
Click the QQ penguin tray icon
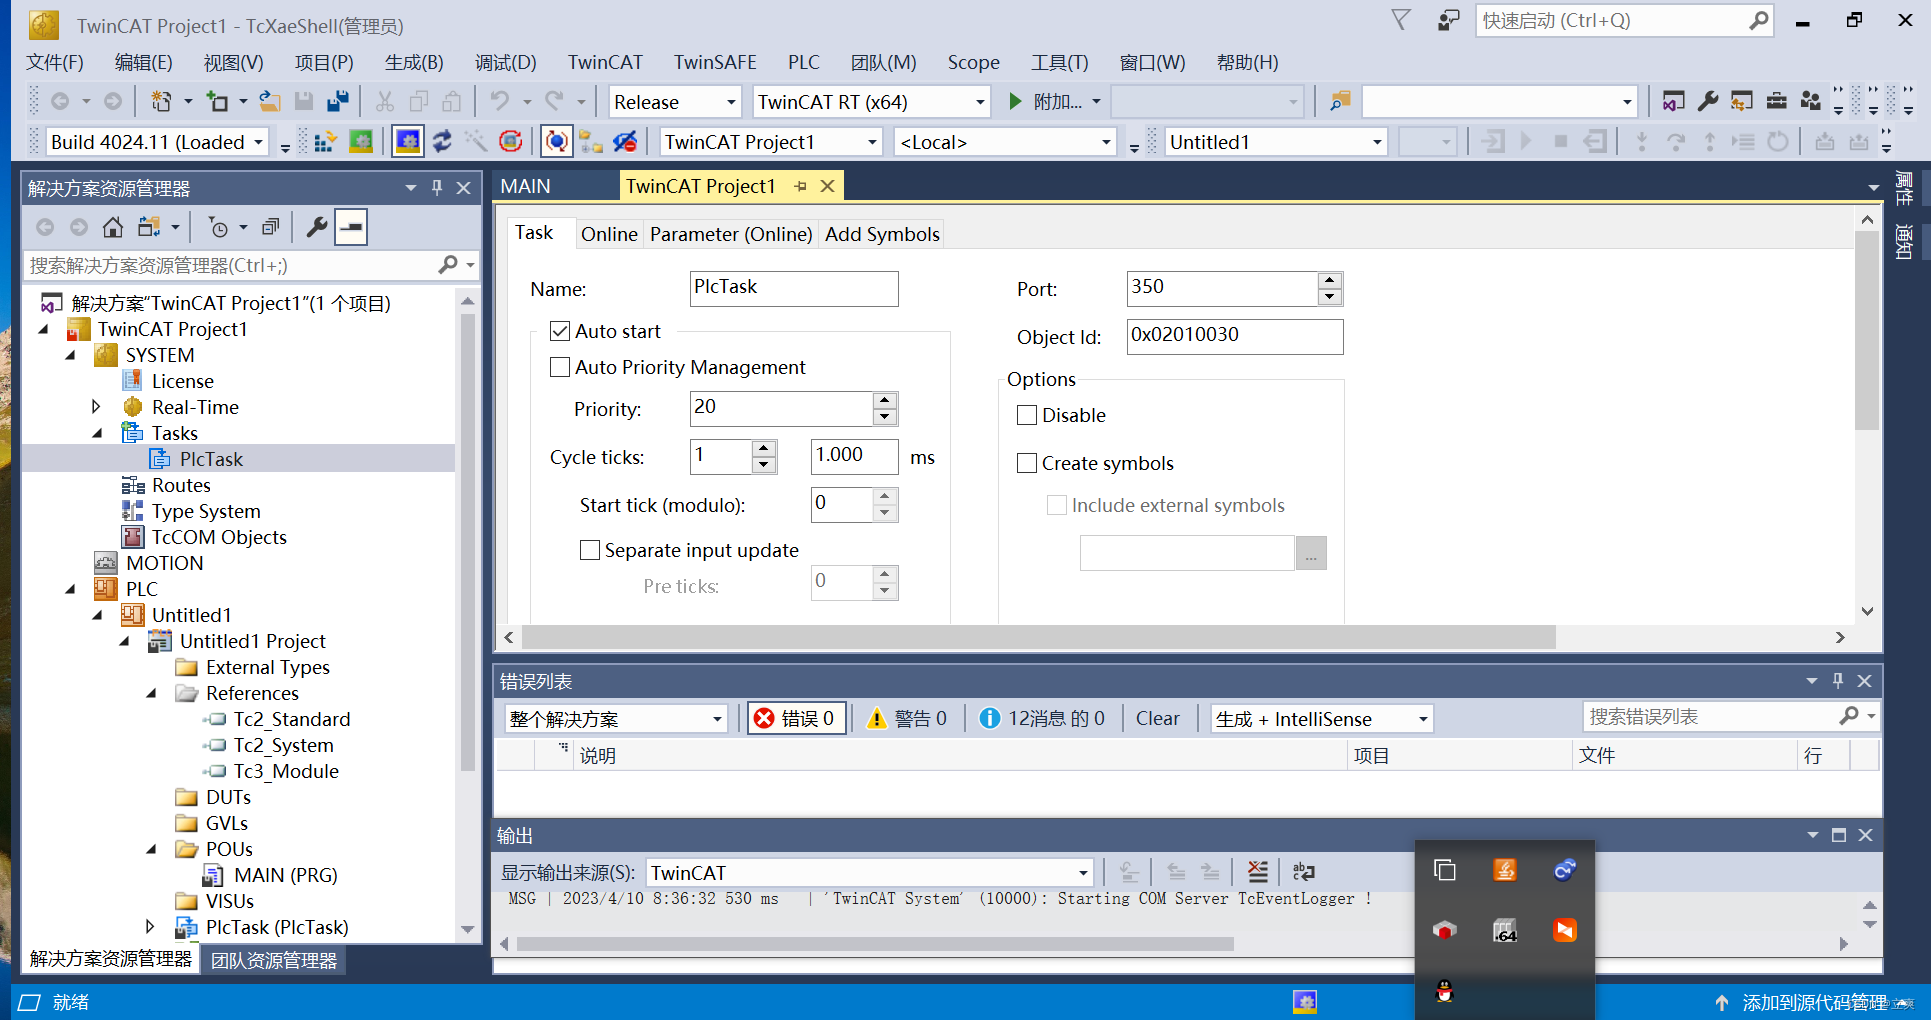[x=1444, y=991]
